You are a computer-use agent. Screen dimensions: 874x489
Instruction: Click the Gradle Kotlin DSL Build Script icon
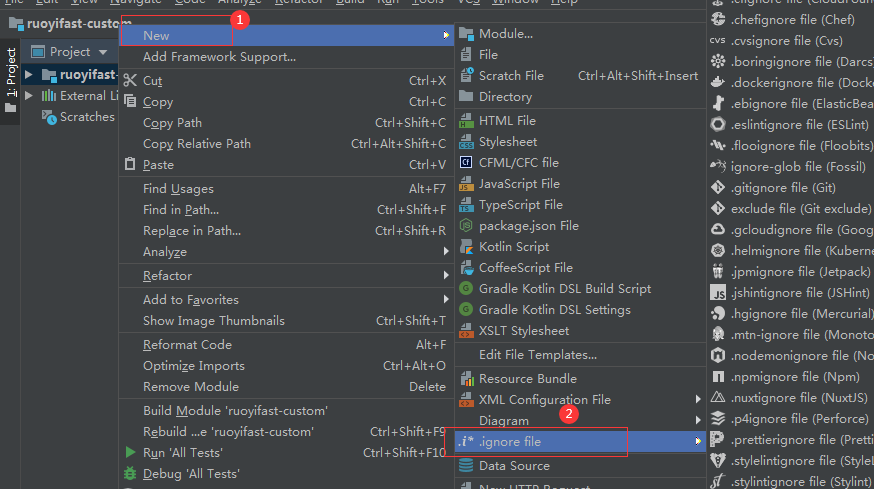[x=466, y=288]
